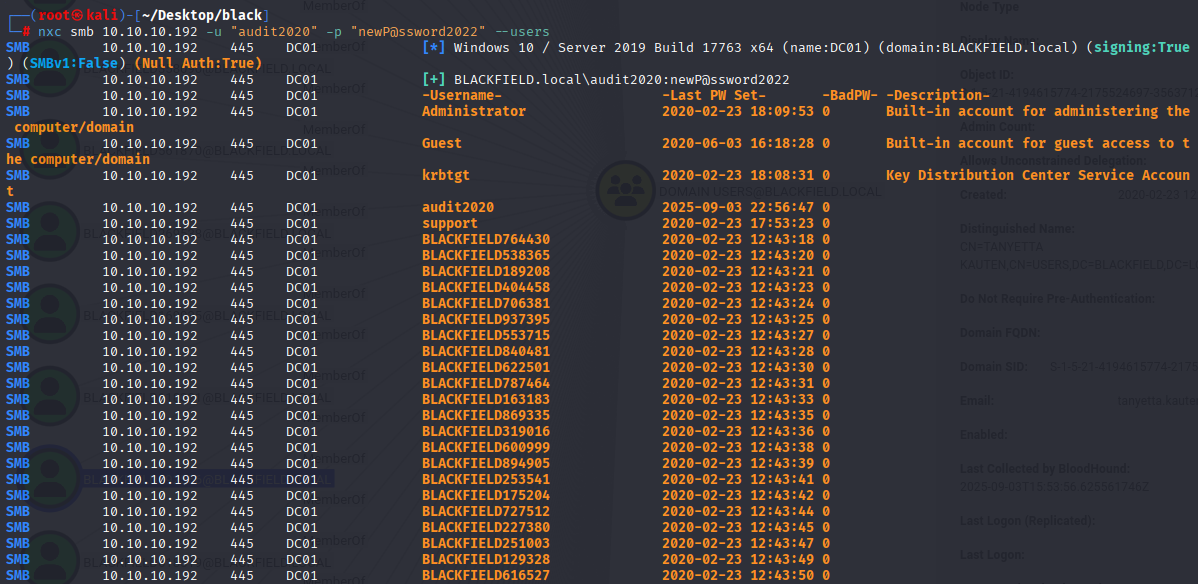Screen dimensions: 1198x584
Task: Click the red # root prompt symbol
Action: pos(27,31)
